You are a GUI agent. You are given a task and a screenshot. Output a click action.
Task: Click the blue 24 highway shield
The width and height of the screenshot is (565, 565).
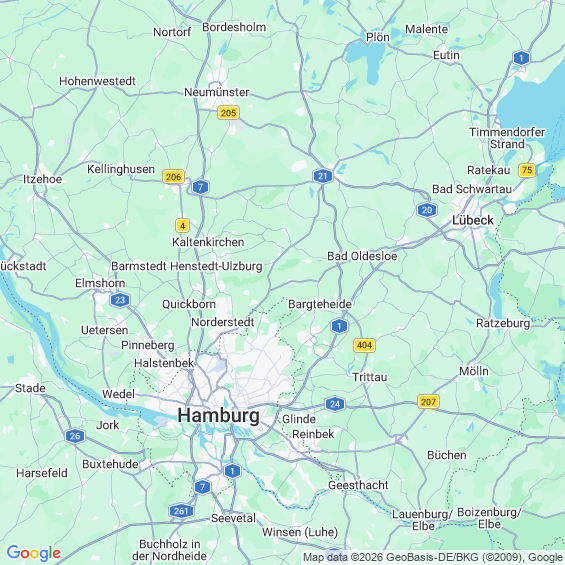click(335, 404)
